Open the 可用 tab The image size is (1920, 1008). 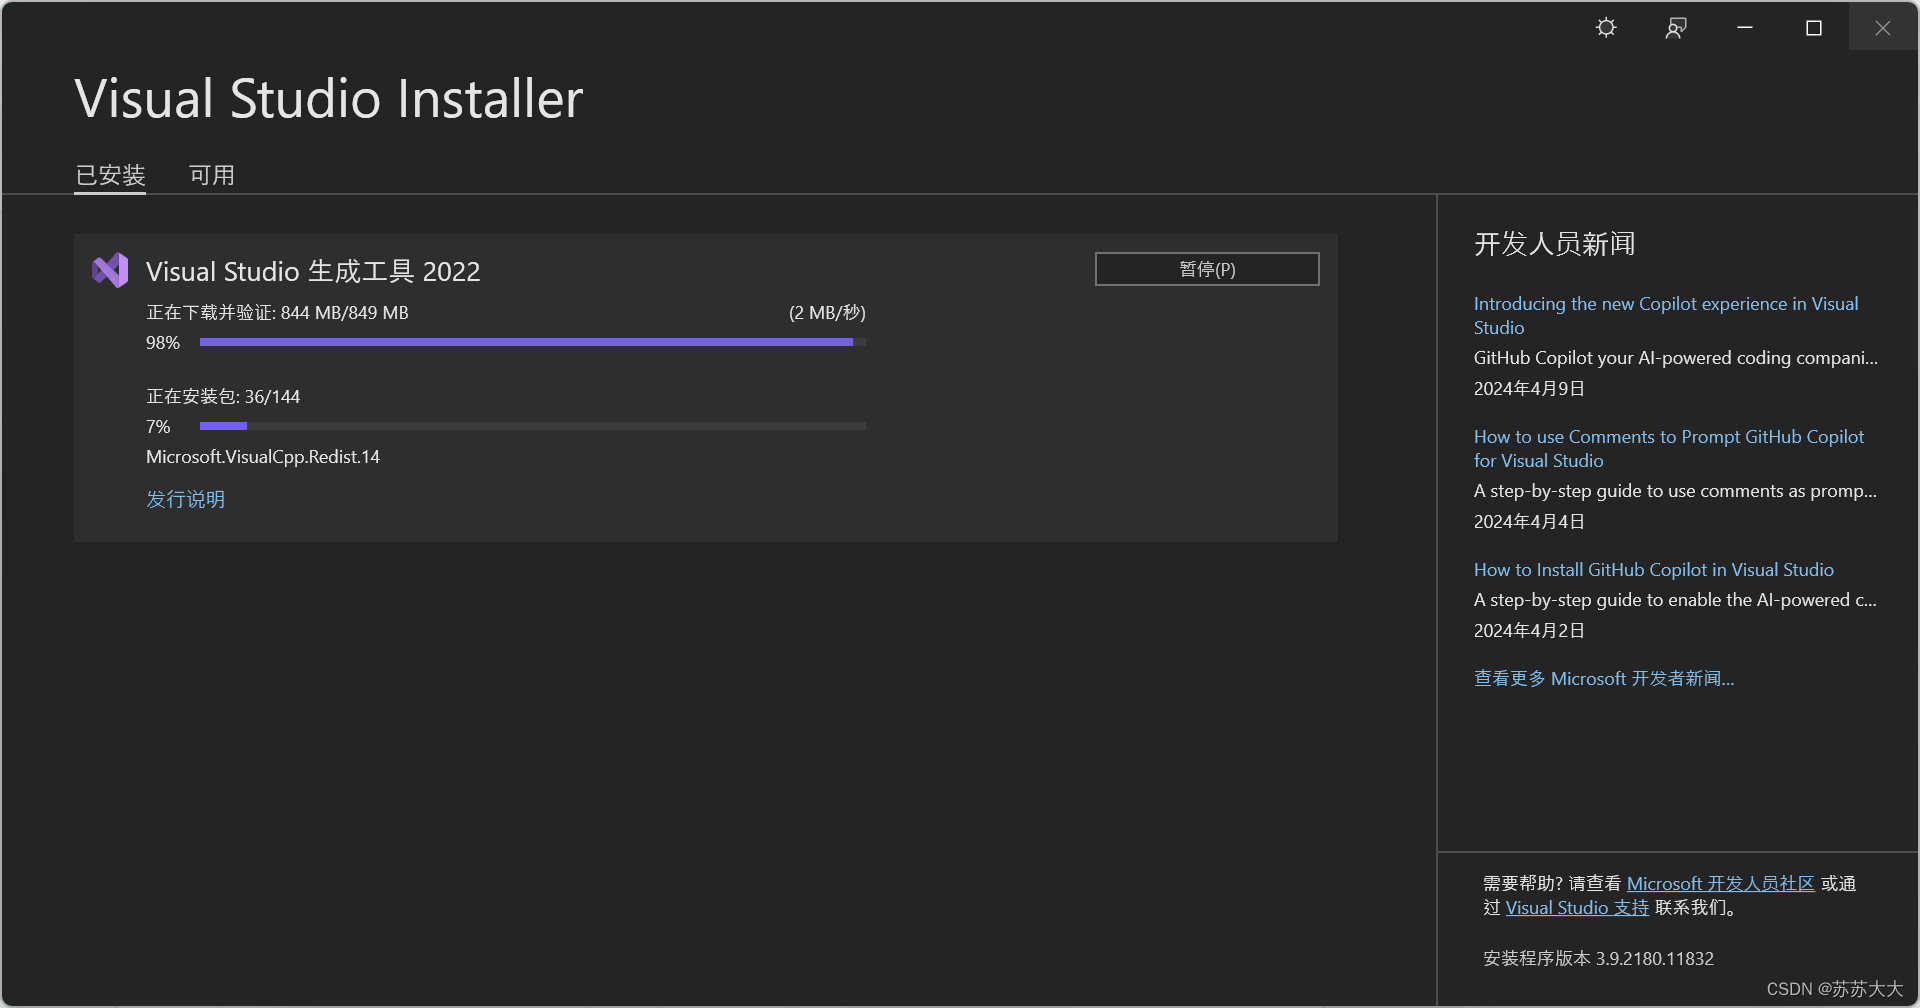point(212,176)
